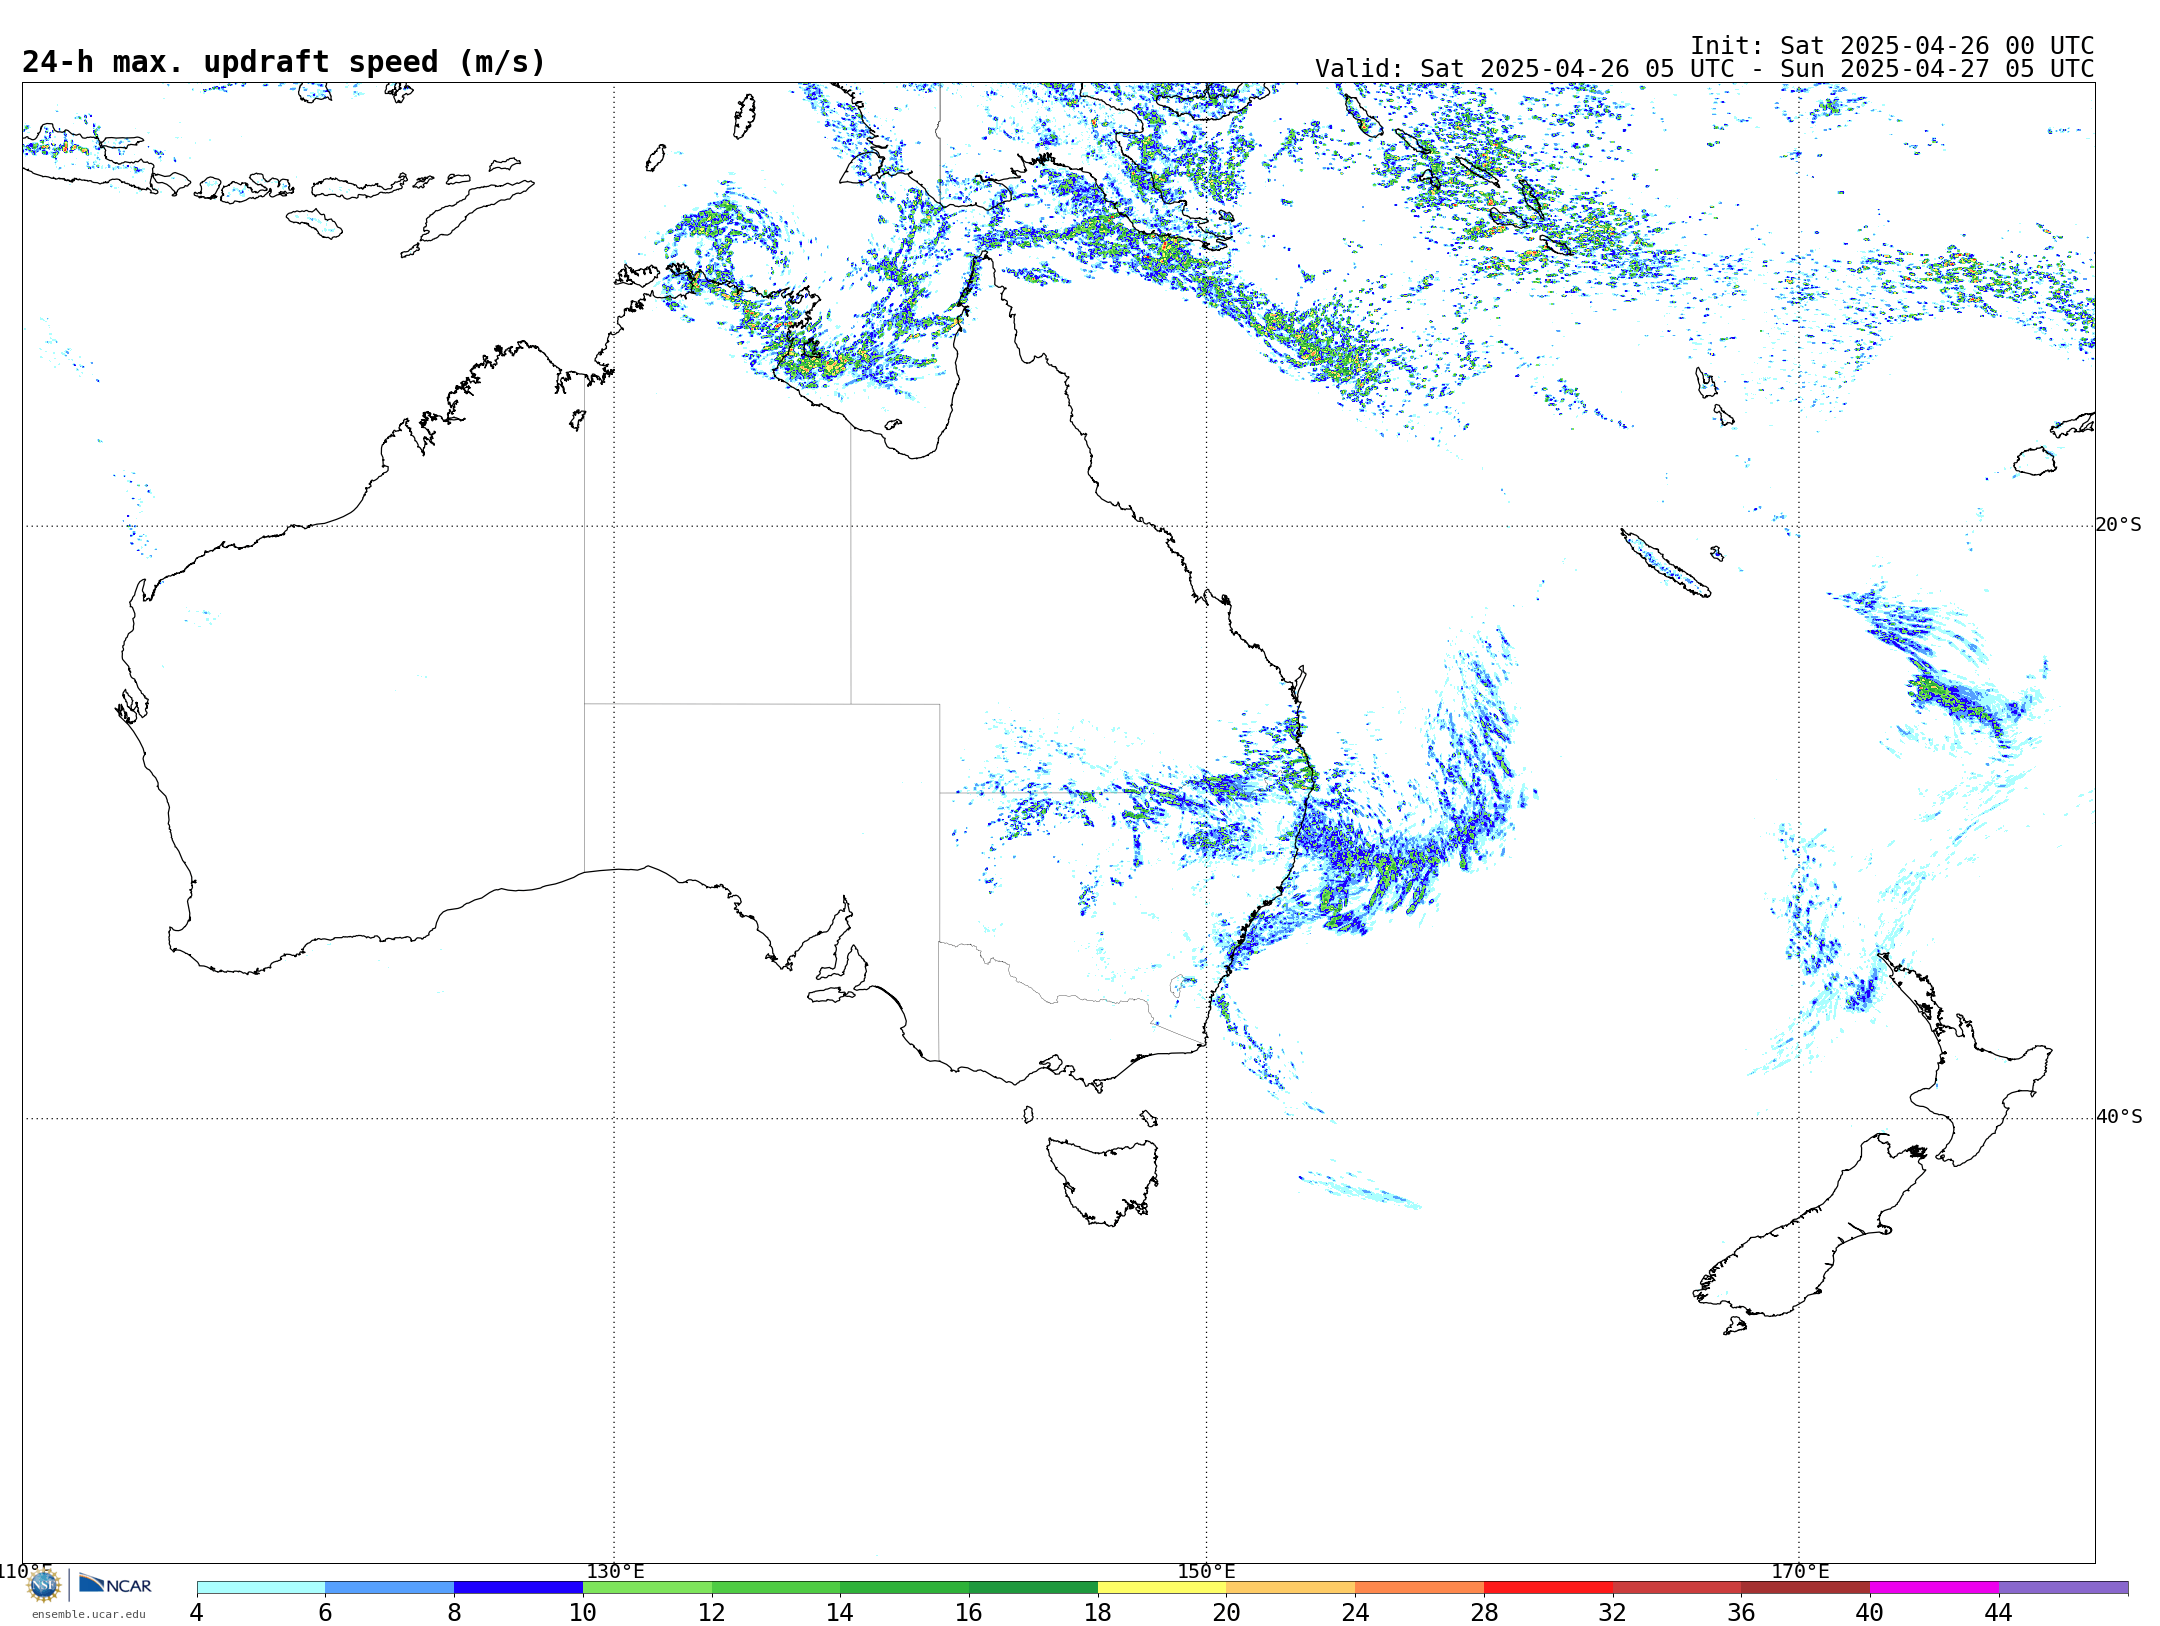Select the light cyan 4–6 colorbar segment

click(x=261, y=1588)
